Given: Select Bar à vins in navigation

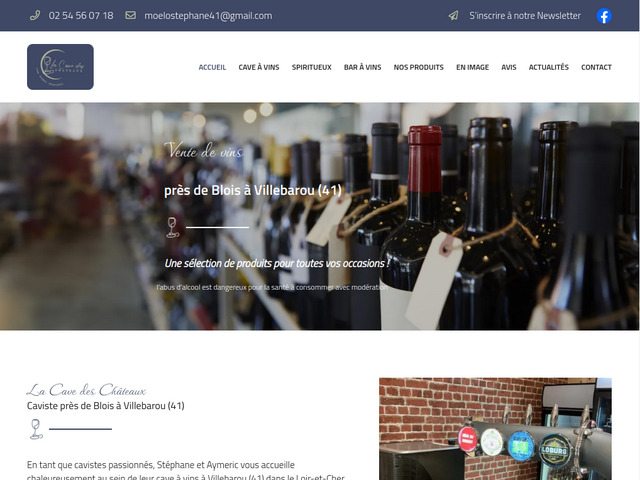Looking at the screenshot, I should (x=362, y=67).
